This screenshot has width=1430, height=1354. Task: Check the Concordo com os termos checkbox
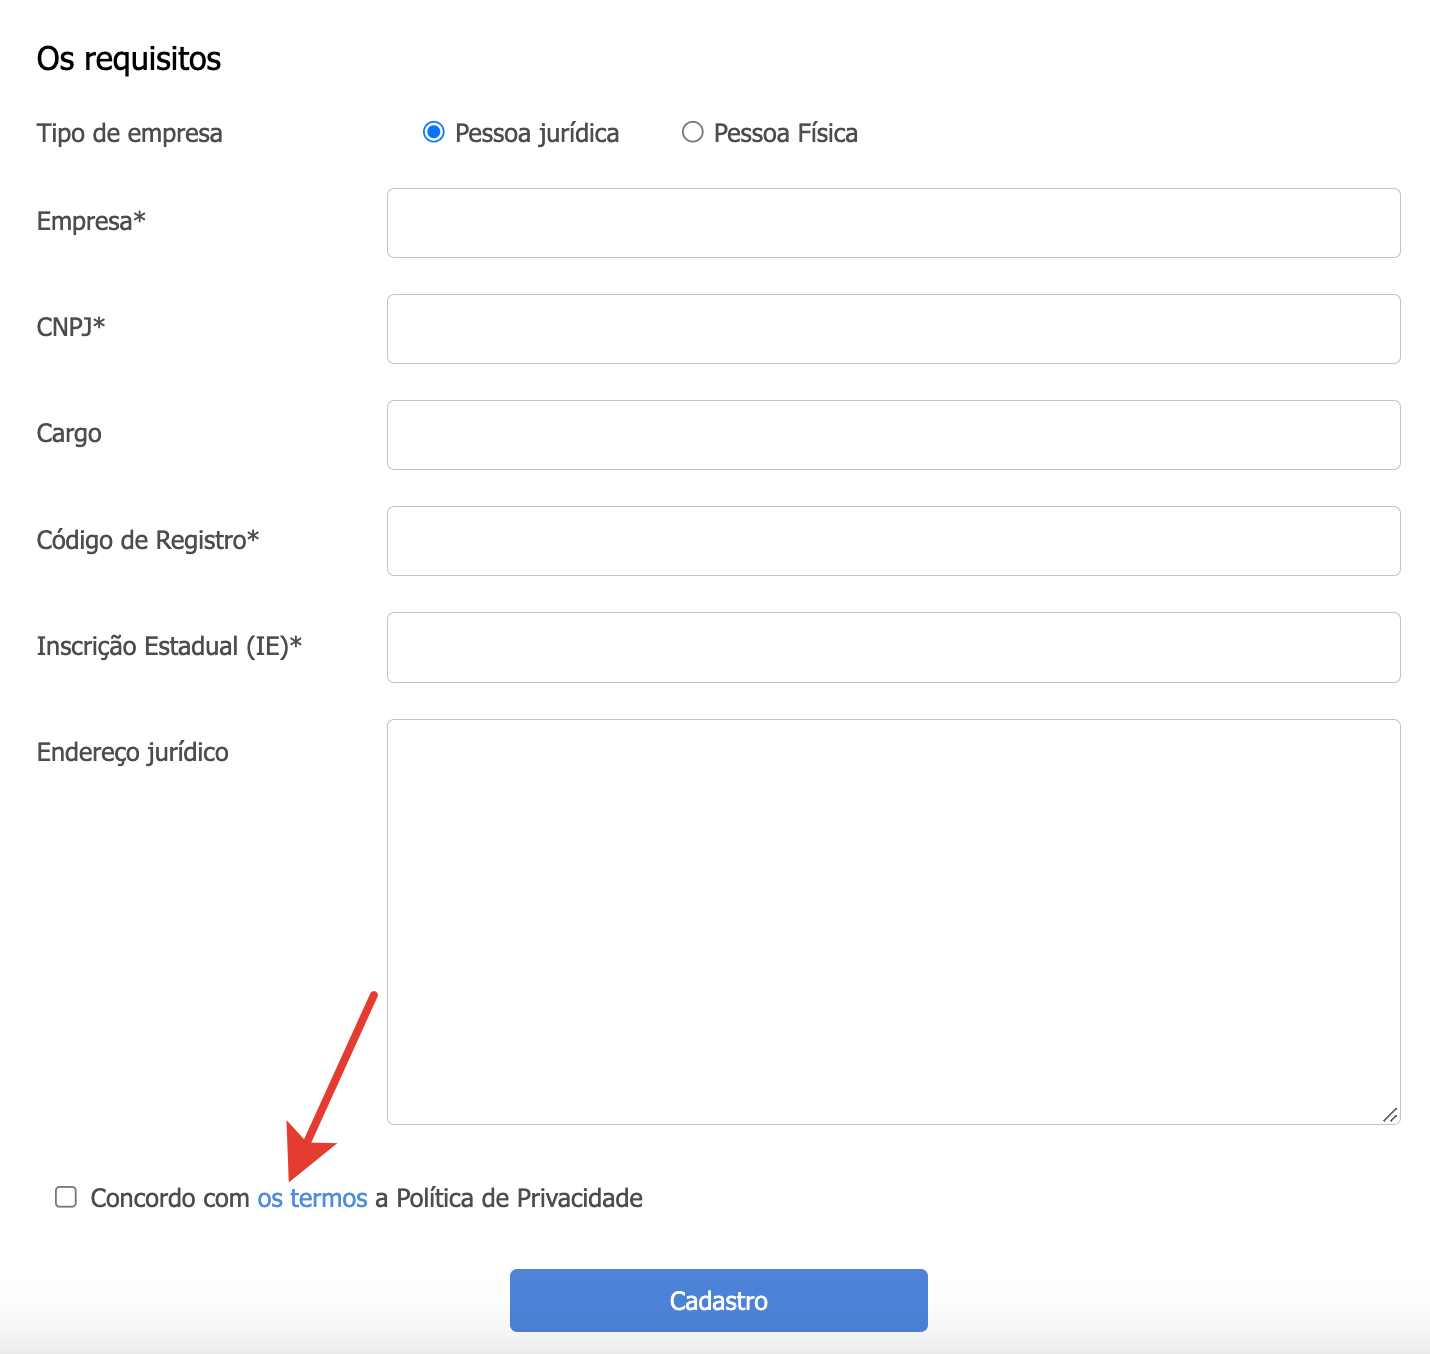(x=66, y=1197)
